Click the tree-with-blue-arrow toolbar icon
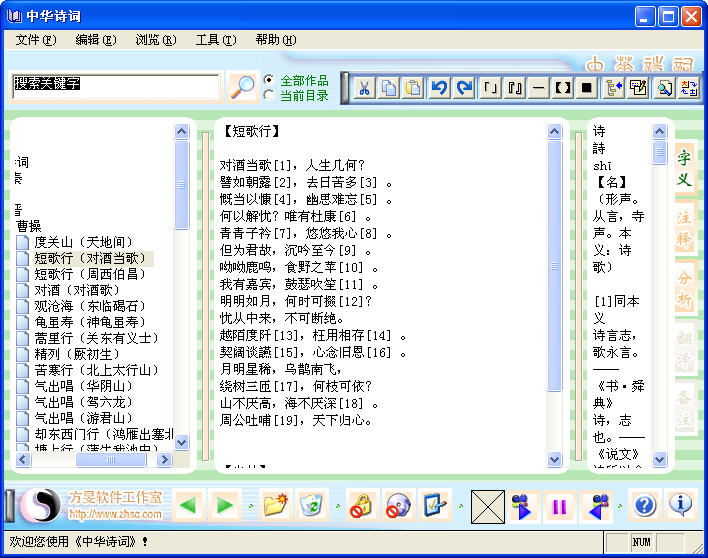Viewport: 708px width, 558px height. click(614, 88)
